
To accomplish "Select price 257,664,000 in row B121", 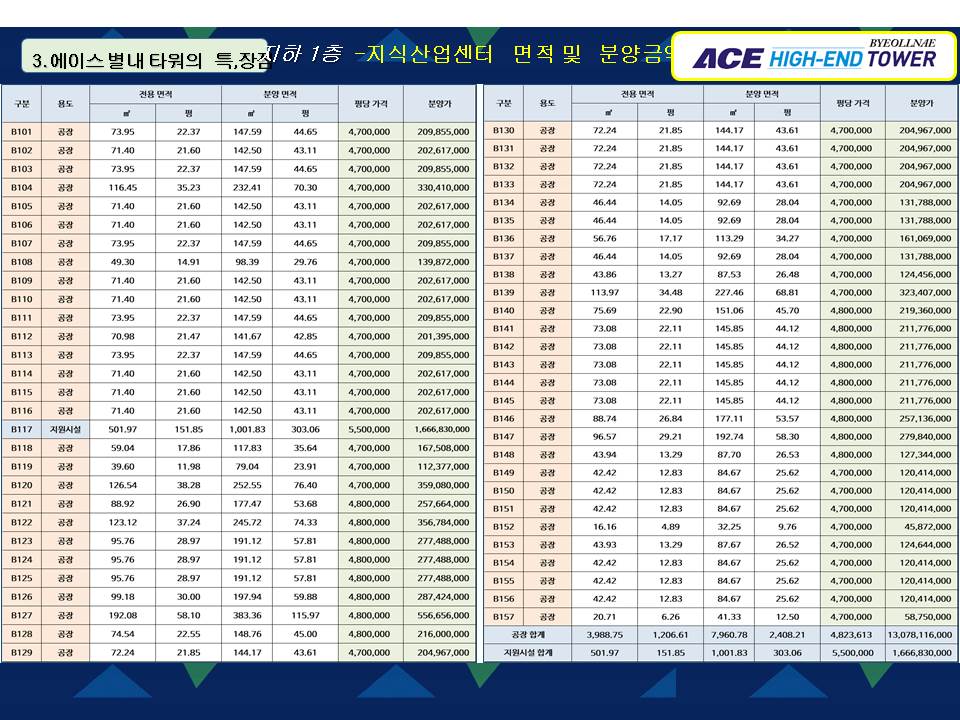I will click(443, 504).
